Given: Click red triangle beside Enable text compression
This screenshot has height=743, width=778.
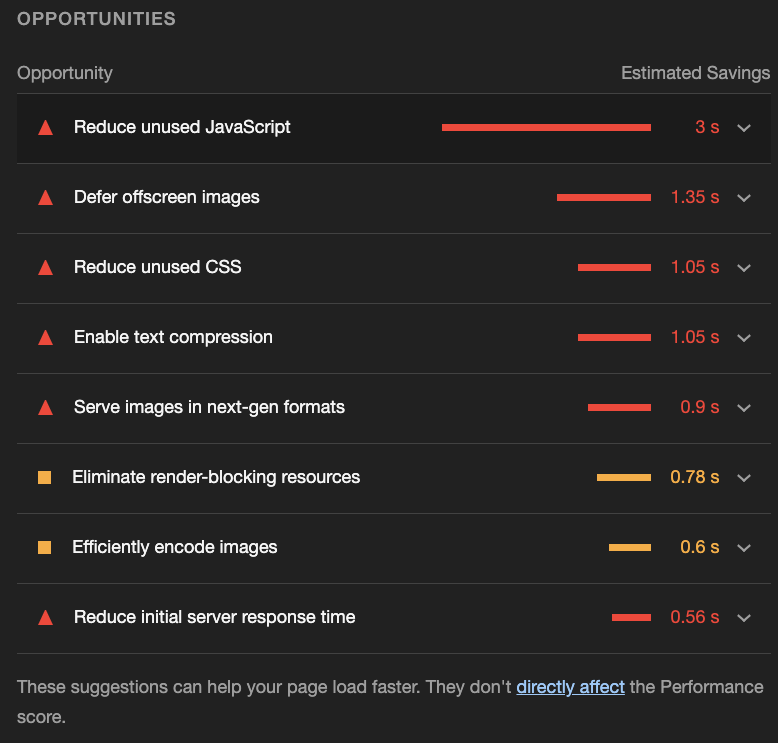Looking at the screenshot, I should 45,338.
